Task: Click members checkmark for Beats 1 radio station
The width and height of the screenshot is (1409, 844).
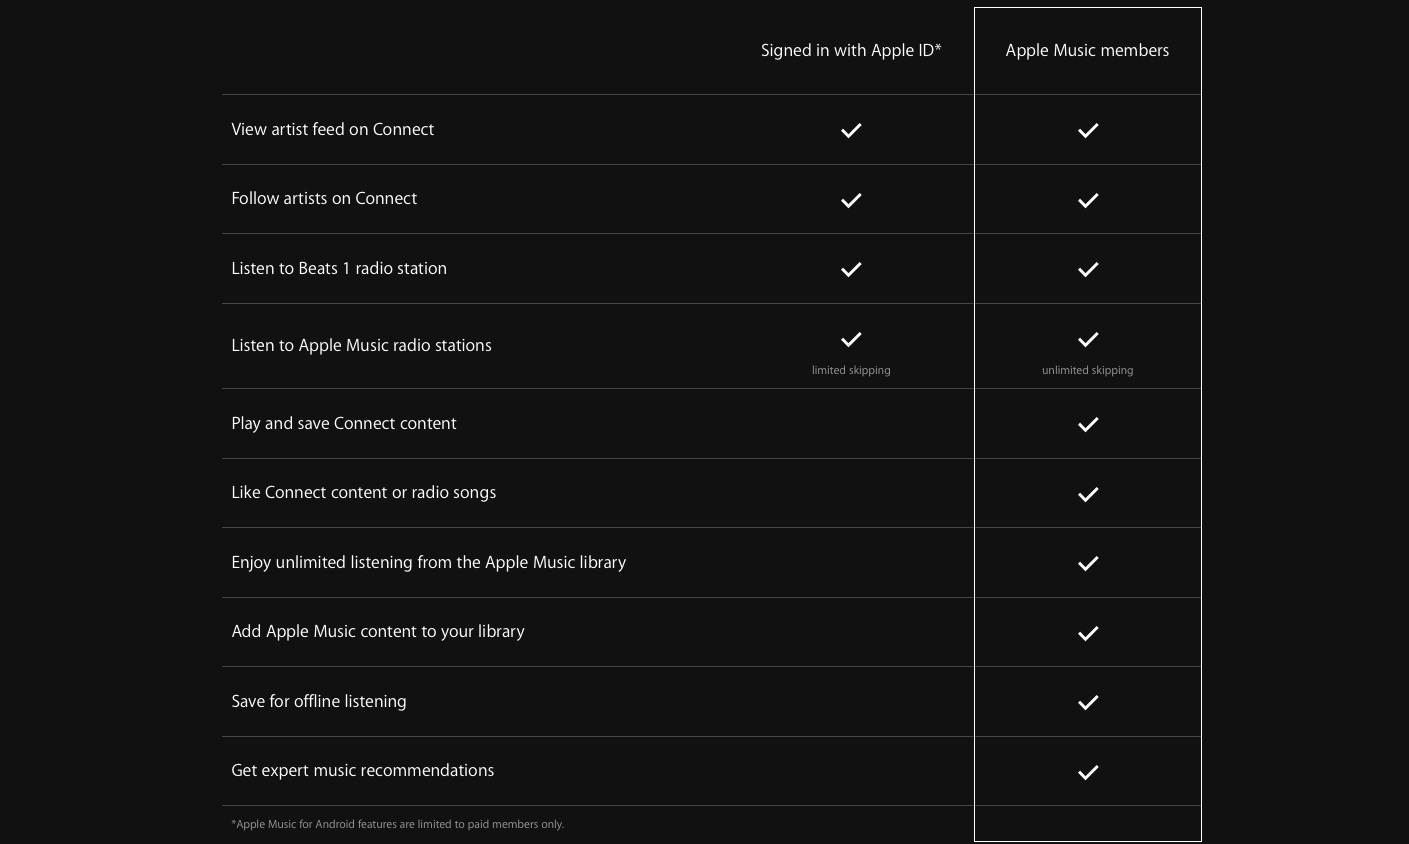Action: (1088, 269)
